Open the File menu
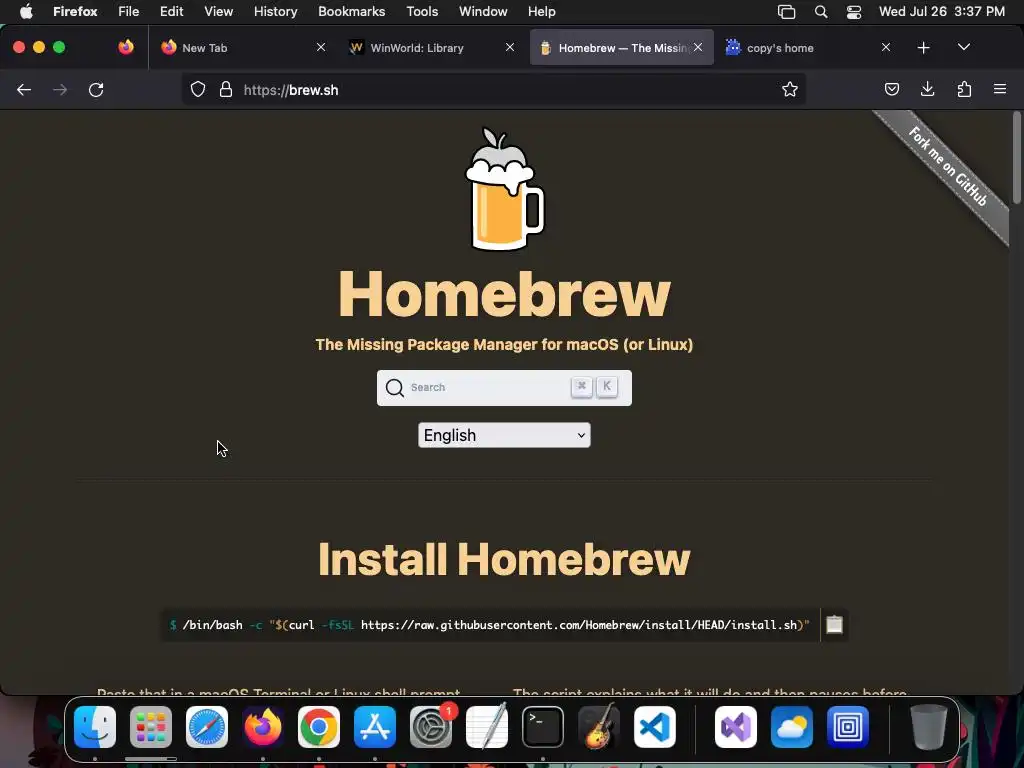The width and height of the screenshot is (1024, 768). (x=129, y=11)
